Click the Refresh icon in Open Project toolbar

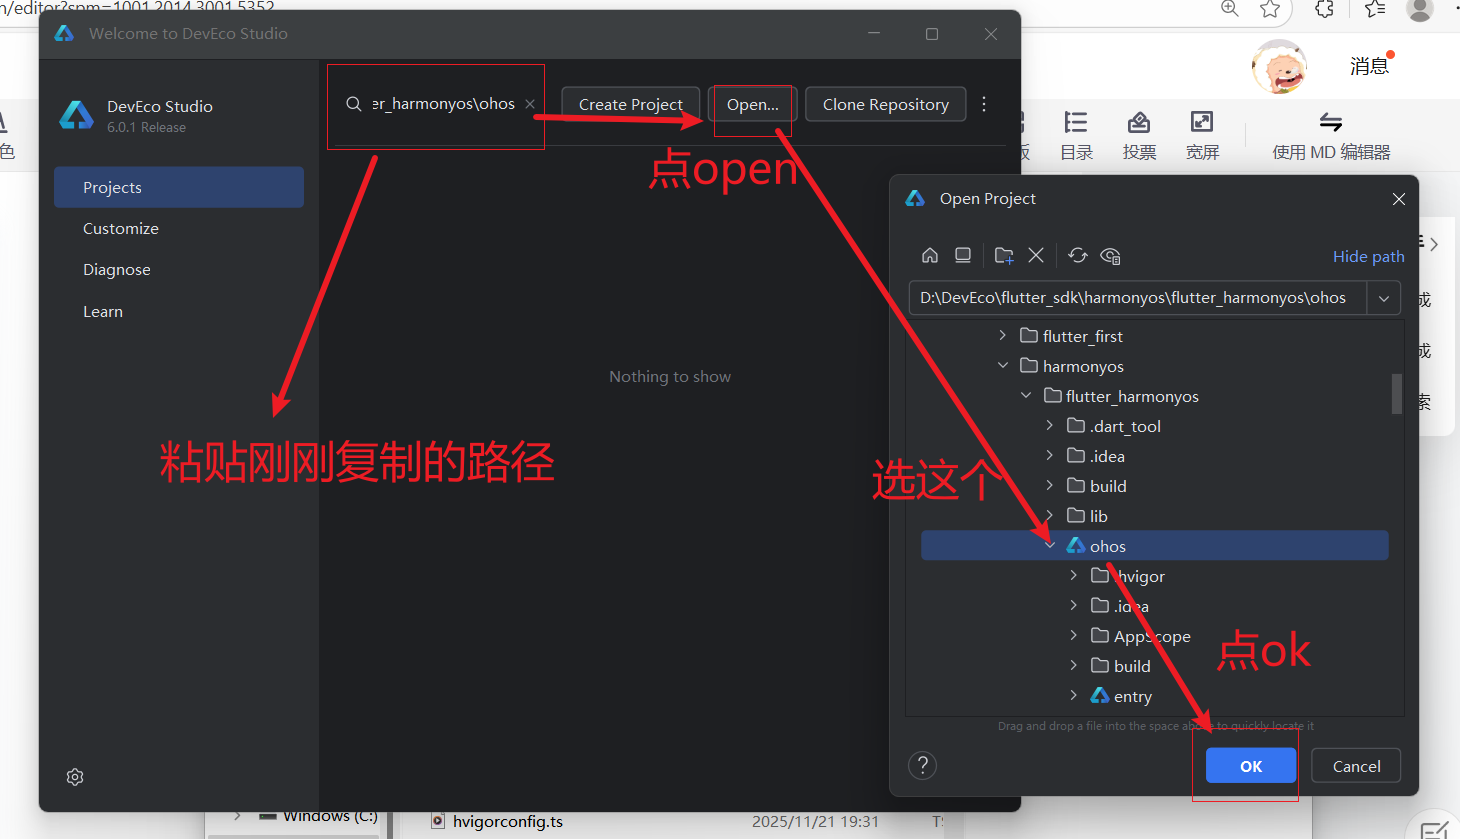pos(1077,255)
